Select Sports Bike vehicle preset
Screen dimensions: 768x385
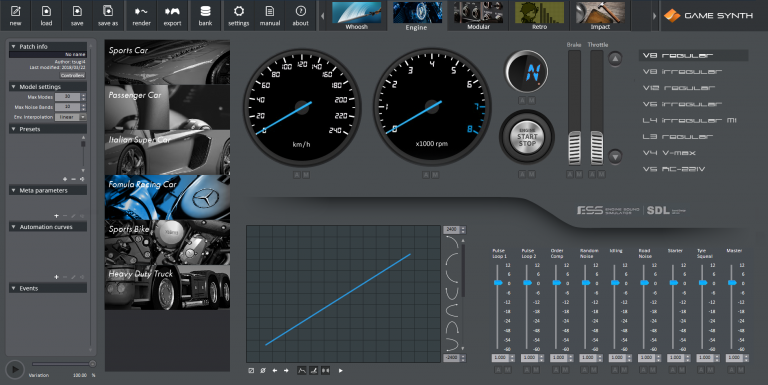coord(167,242)
